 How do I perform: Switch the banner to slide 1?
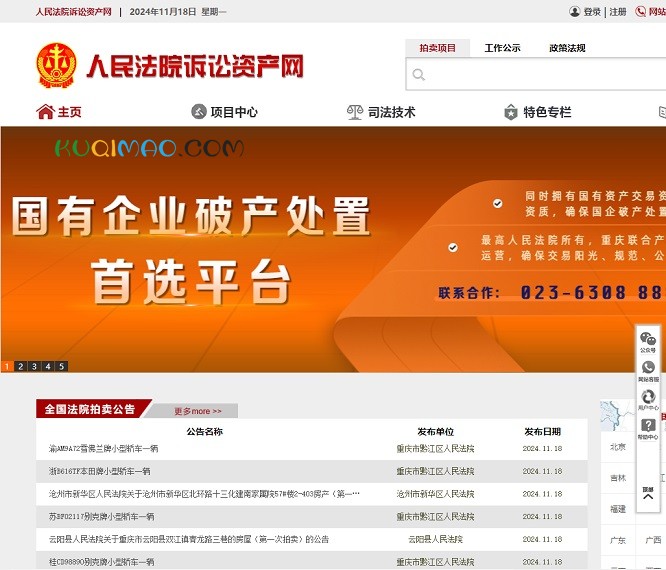pyautogui.click(x=7, y=366)
